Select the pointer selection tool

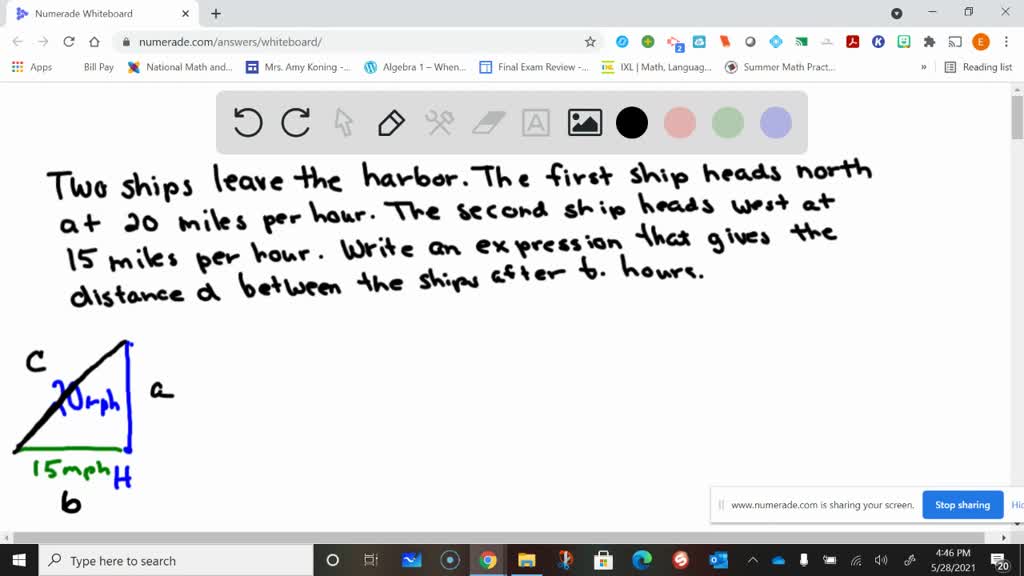coord(344,123)
